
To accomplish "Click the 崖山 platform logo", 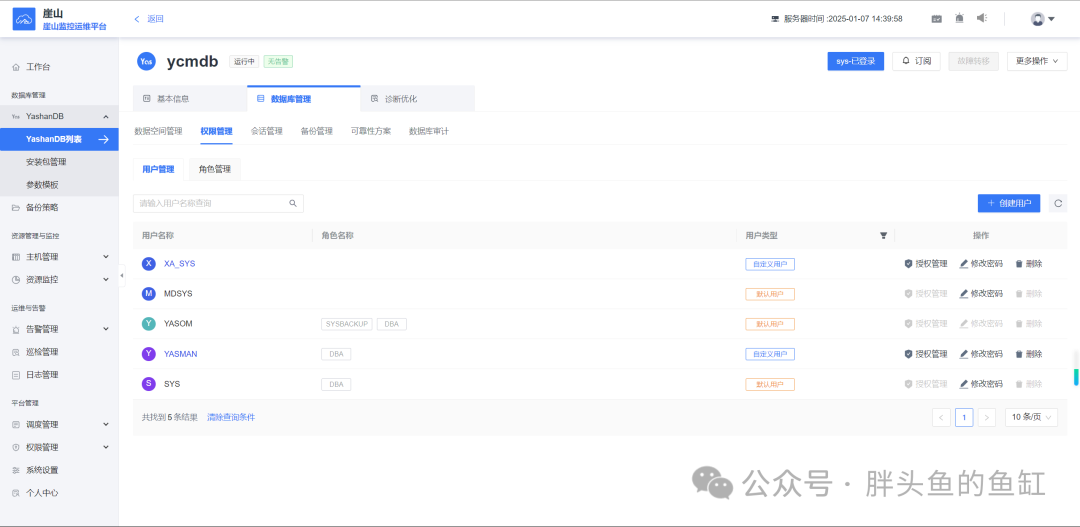I will (23, 19).
